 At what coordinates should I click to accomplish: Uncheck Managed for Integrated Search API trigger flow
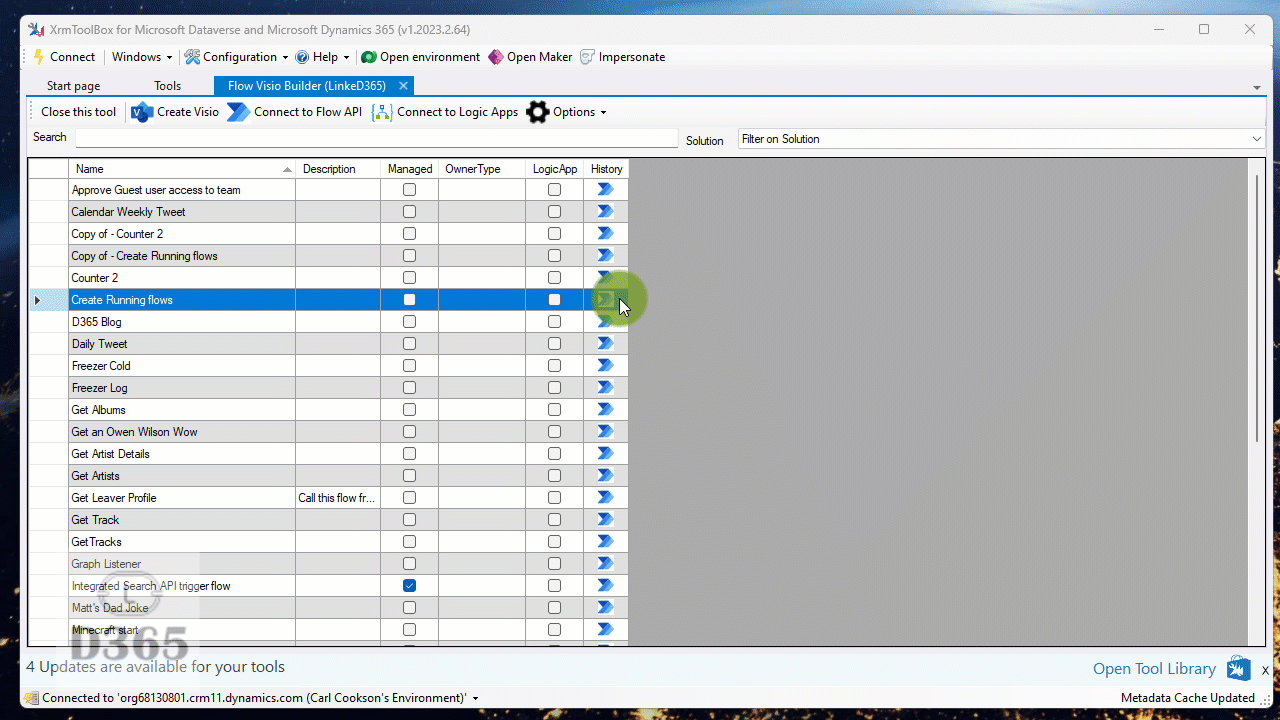coord(409,585)
